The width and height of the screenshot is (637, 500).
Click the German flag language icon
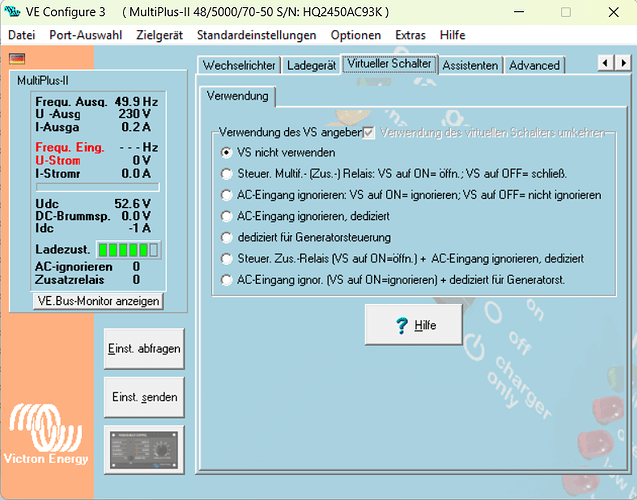[x=17, y=59]
